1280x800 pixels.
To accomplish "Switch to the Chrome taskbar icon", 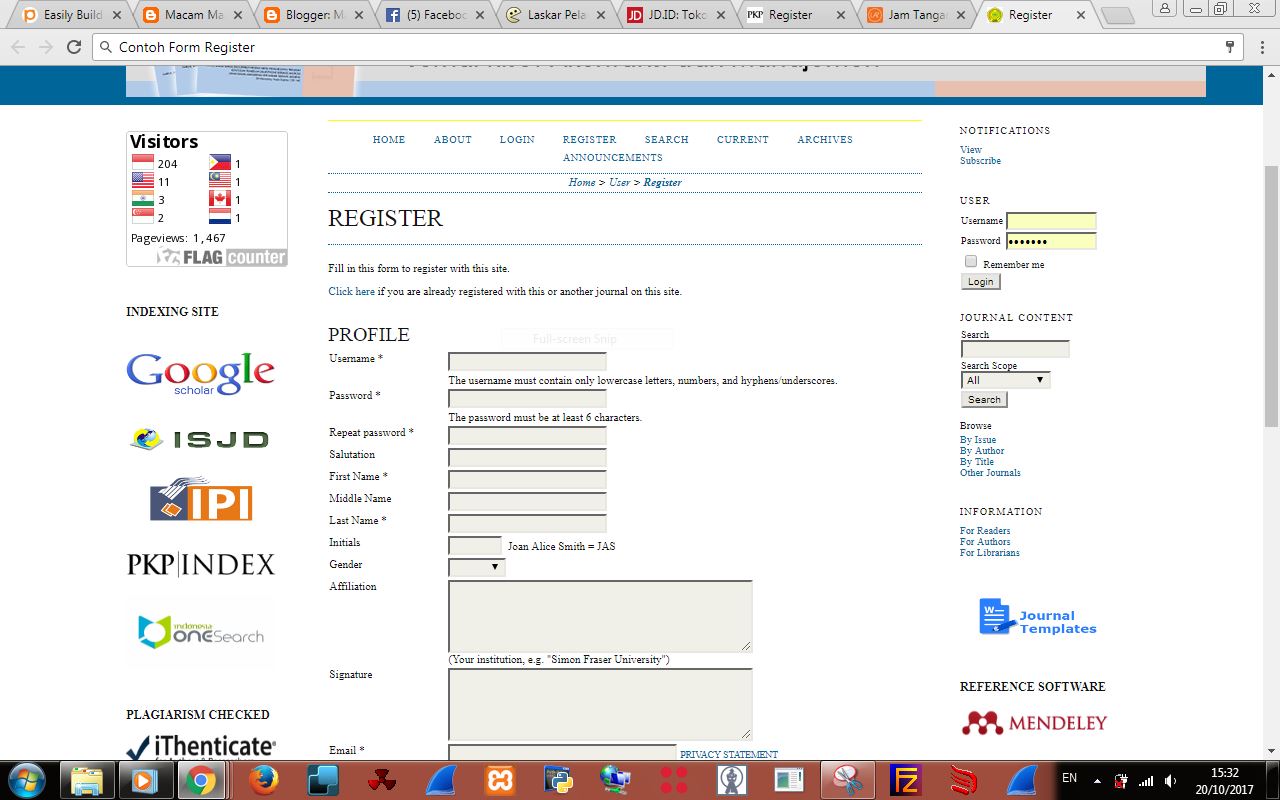I will [x=201, y=779].
